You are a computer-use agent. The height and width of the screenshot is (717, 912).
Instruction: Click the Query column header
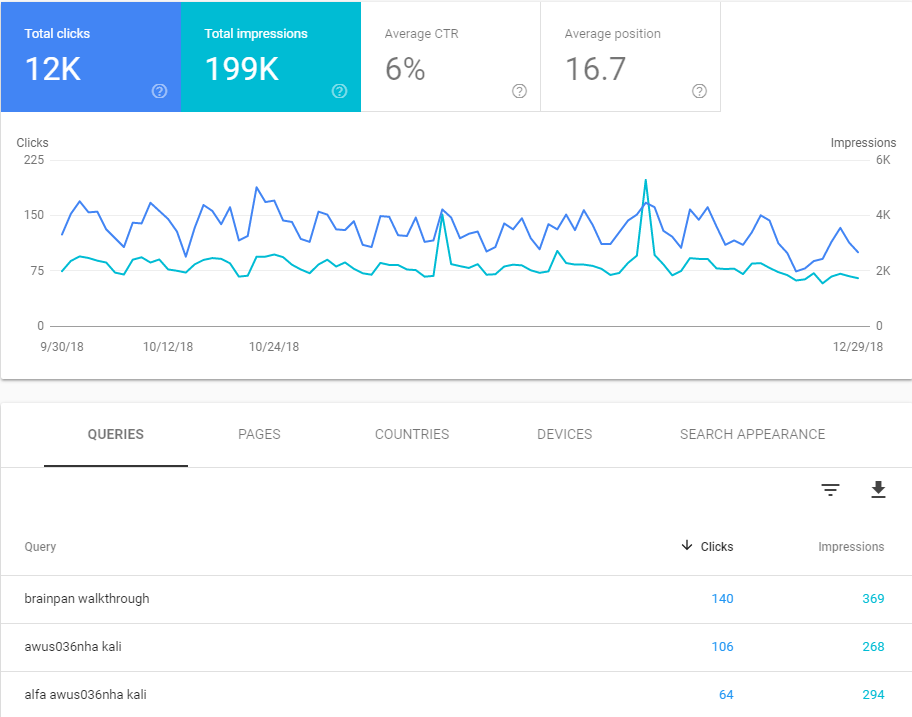(40, 547)
